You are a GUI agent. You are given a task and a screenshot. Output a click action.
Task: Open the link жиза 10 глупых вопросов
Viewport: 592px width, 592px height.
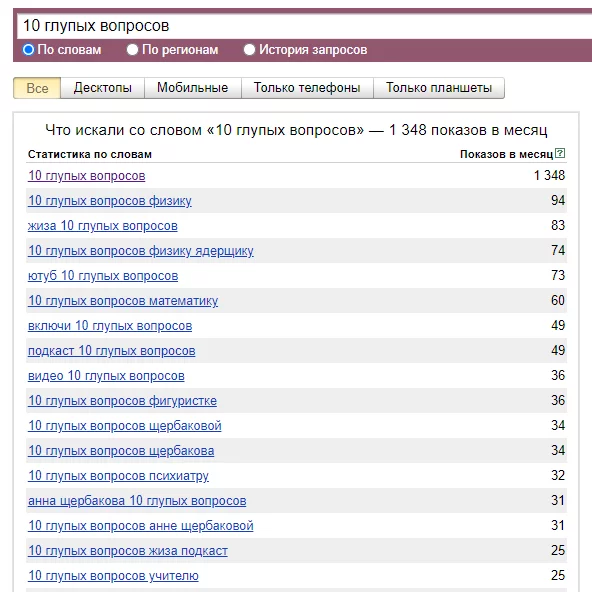click(x=103, y=226)
